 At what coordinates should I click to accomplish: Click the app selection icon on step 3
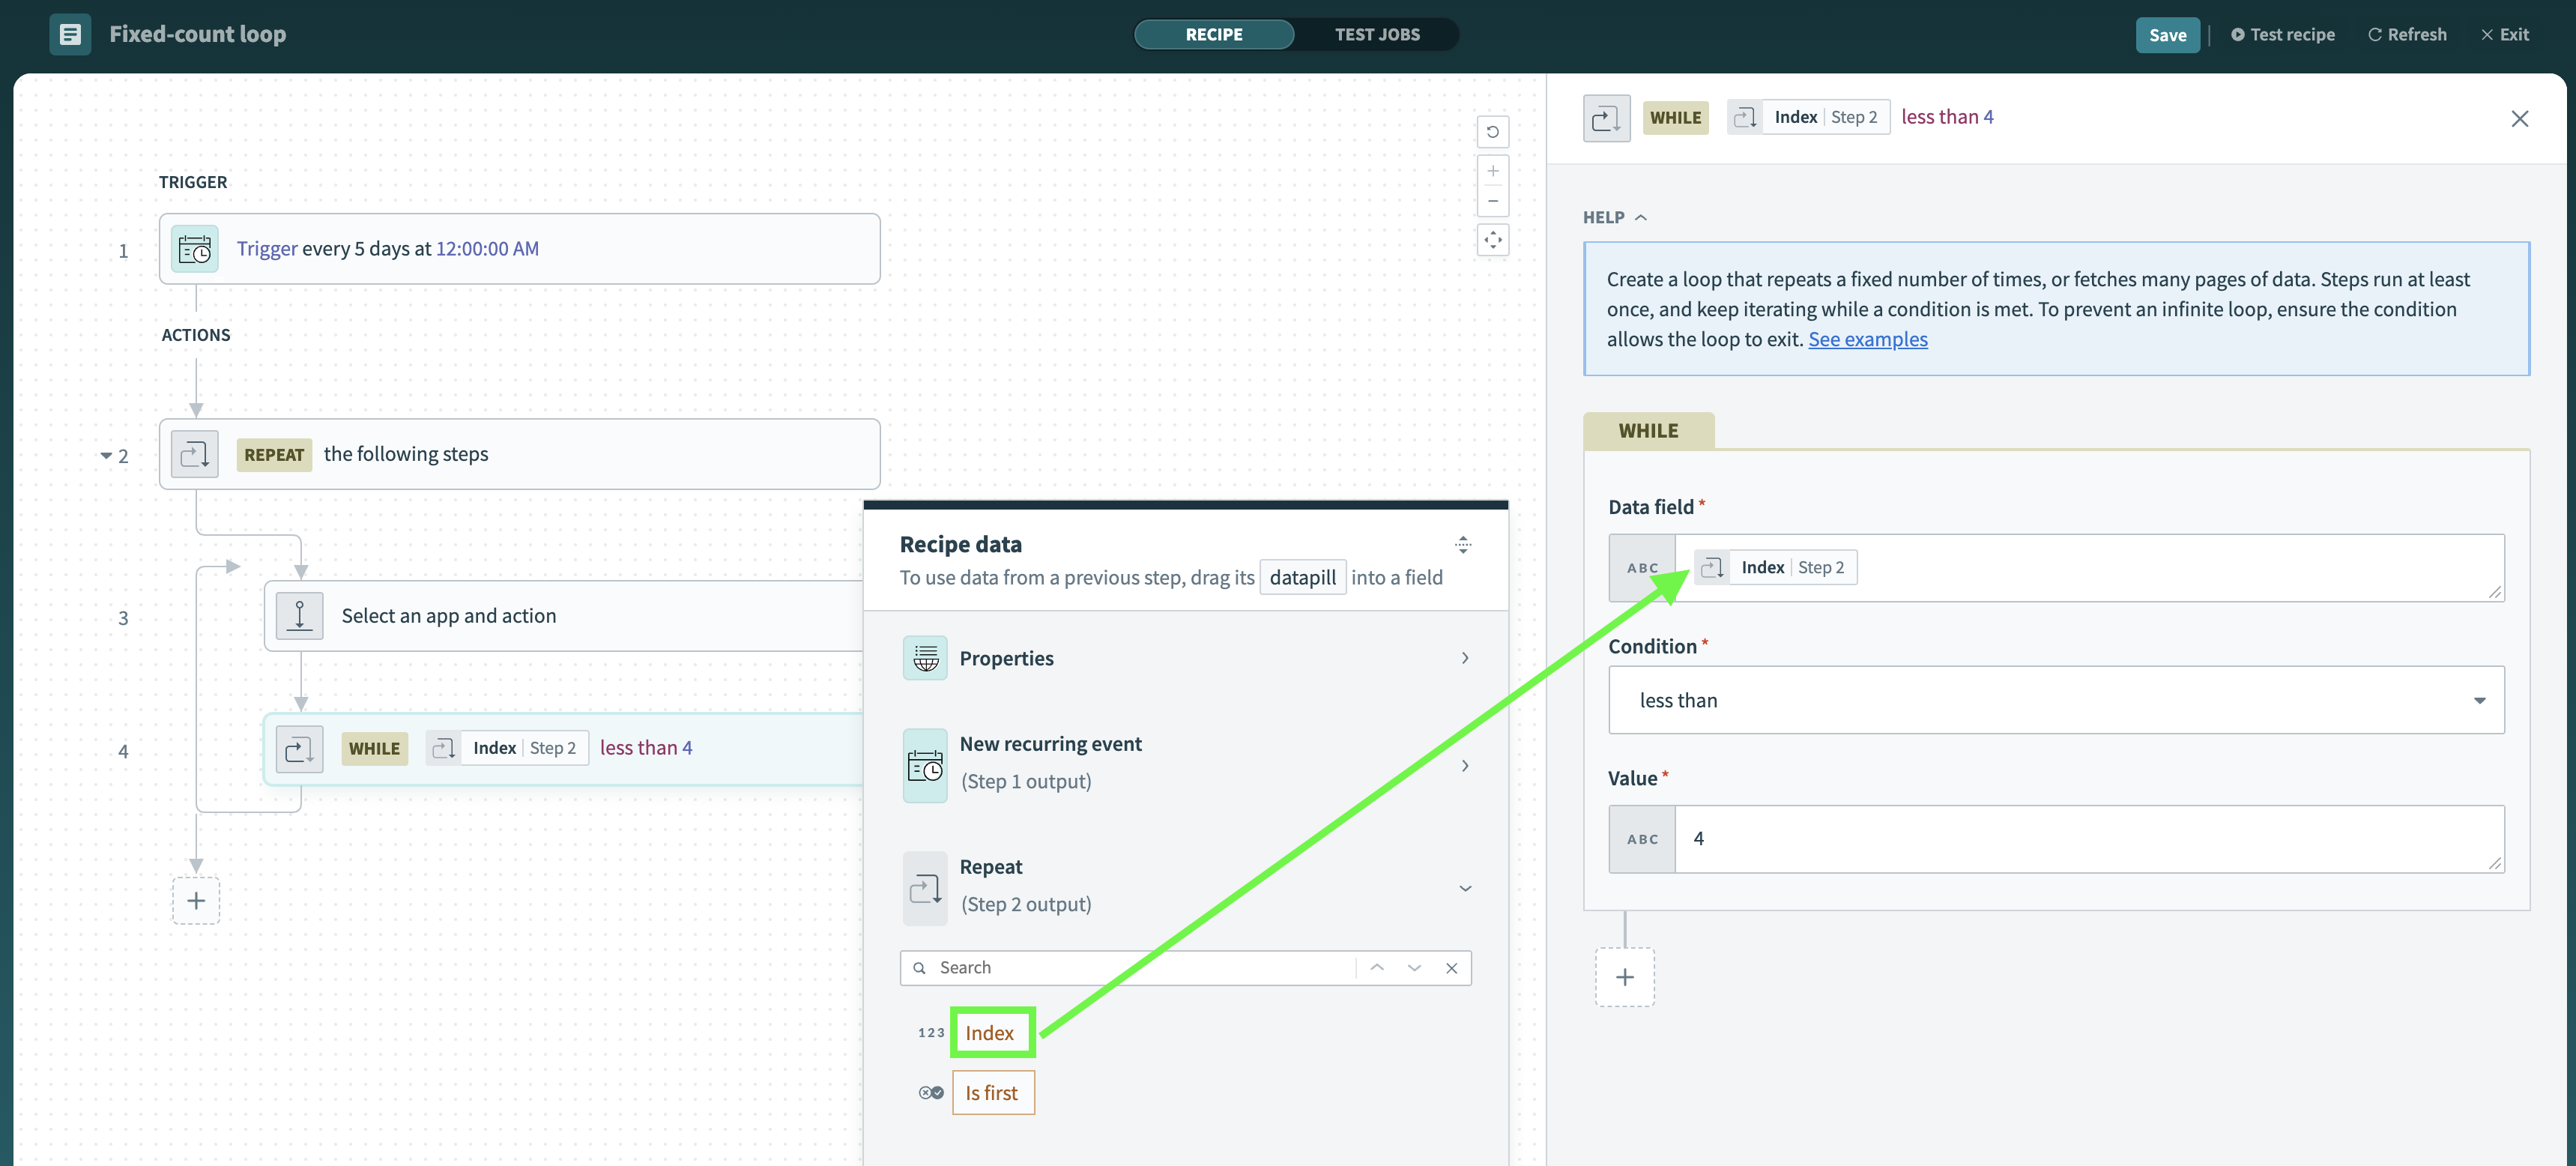coord(298,615)
